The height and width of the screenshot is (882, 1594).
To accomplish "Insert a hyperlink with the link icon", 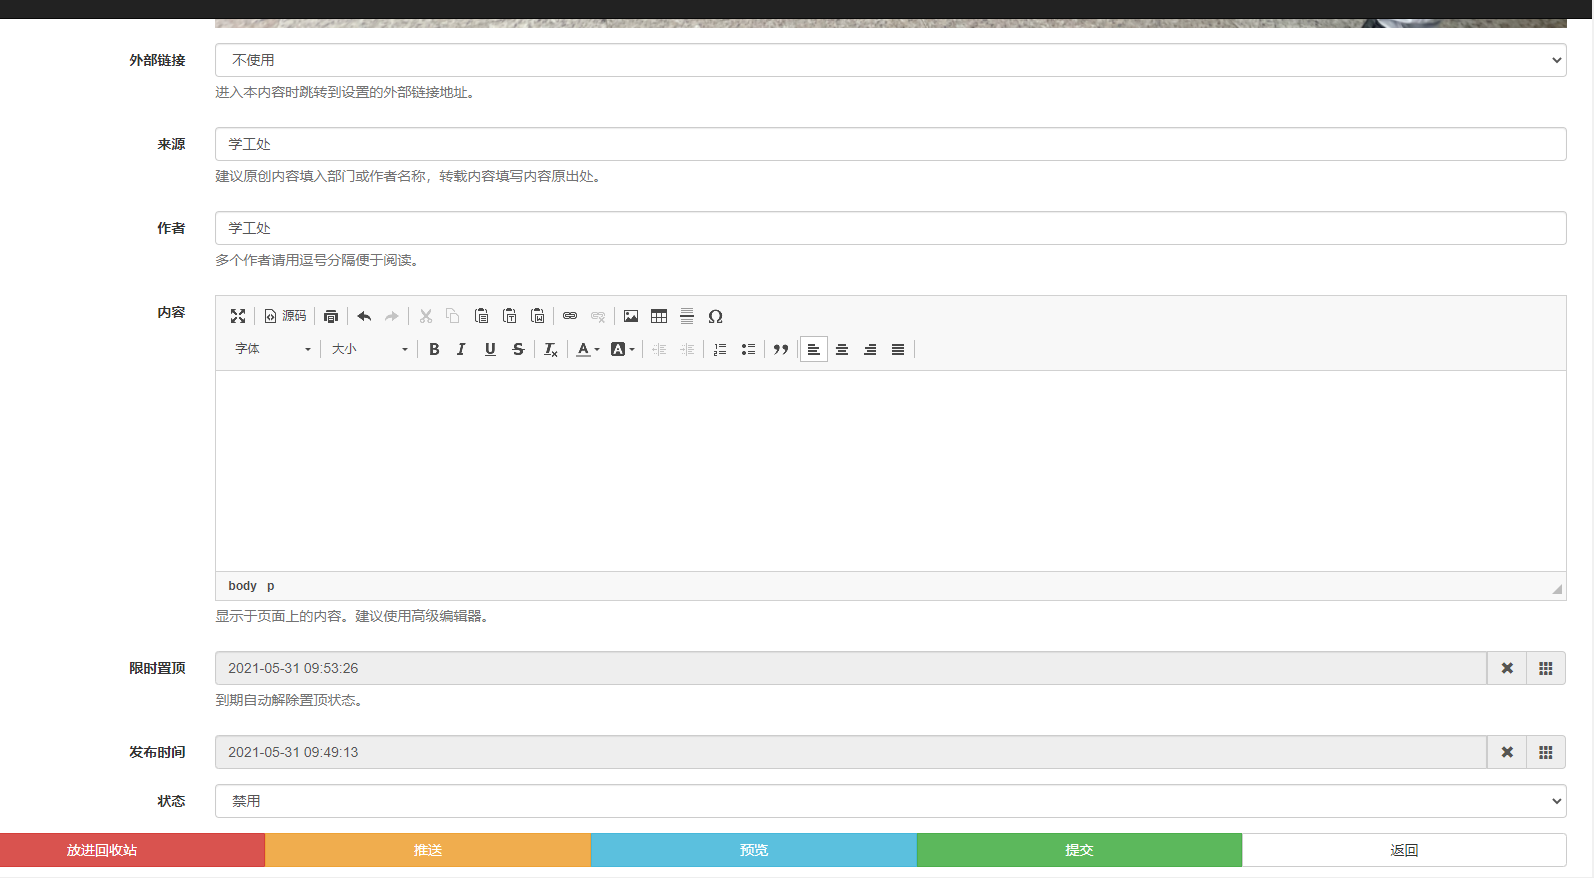I will [570, 316].
